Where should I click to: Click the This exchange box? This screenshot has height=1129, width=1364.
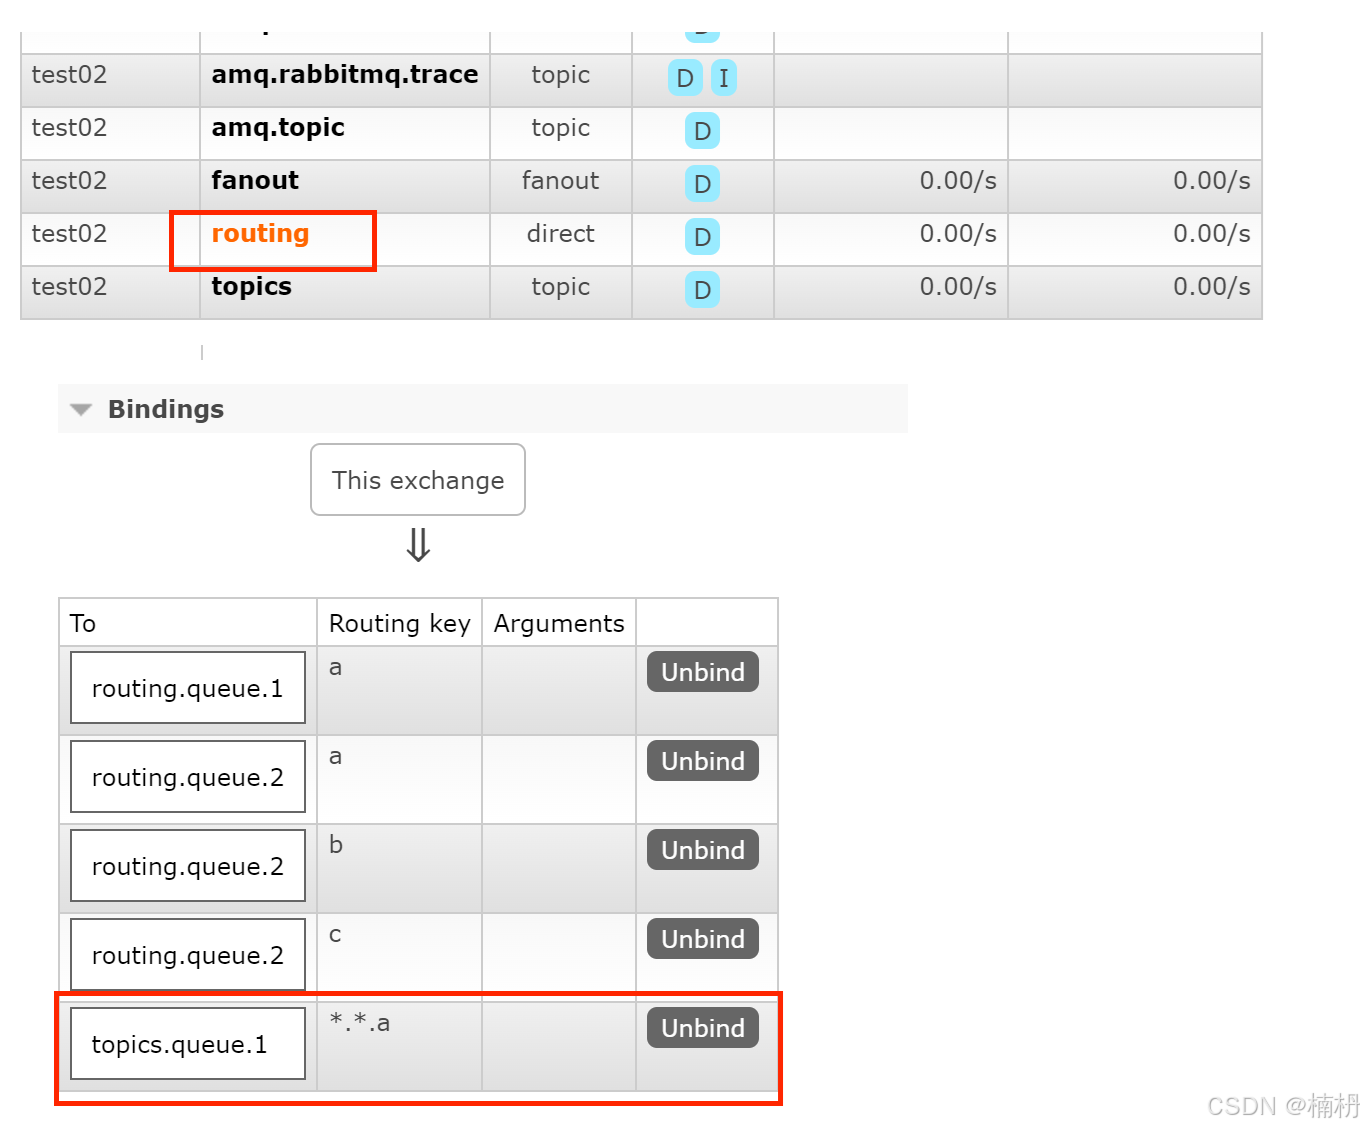click(x=418, y=480)
